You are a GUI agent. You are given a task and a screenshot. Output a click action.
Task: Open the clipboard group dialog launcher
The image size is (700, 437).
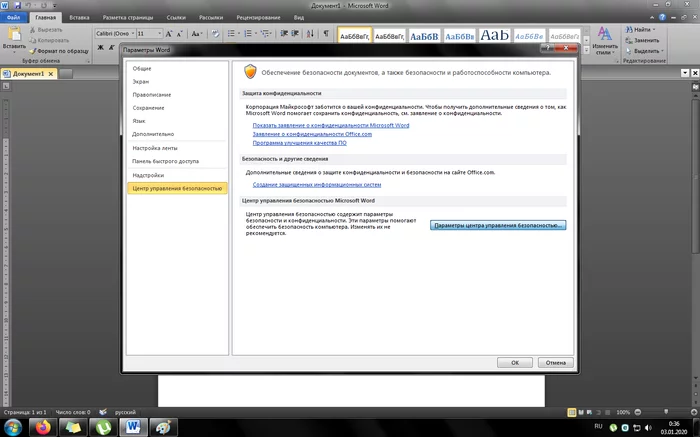pyautogui.click(x=88, y=61)
